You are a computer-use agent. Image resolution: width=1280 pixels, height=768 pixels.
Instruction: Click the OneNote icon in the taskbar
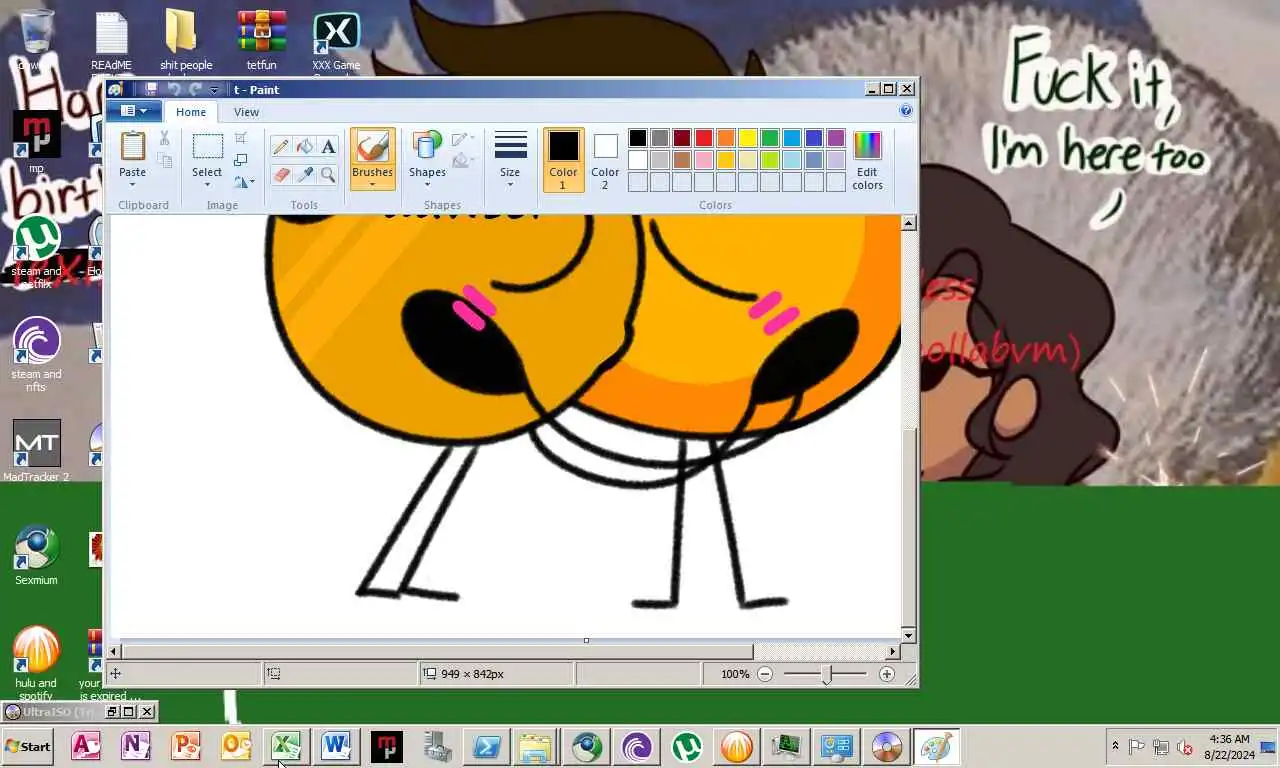point(136,746)
